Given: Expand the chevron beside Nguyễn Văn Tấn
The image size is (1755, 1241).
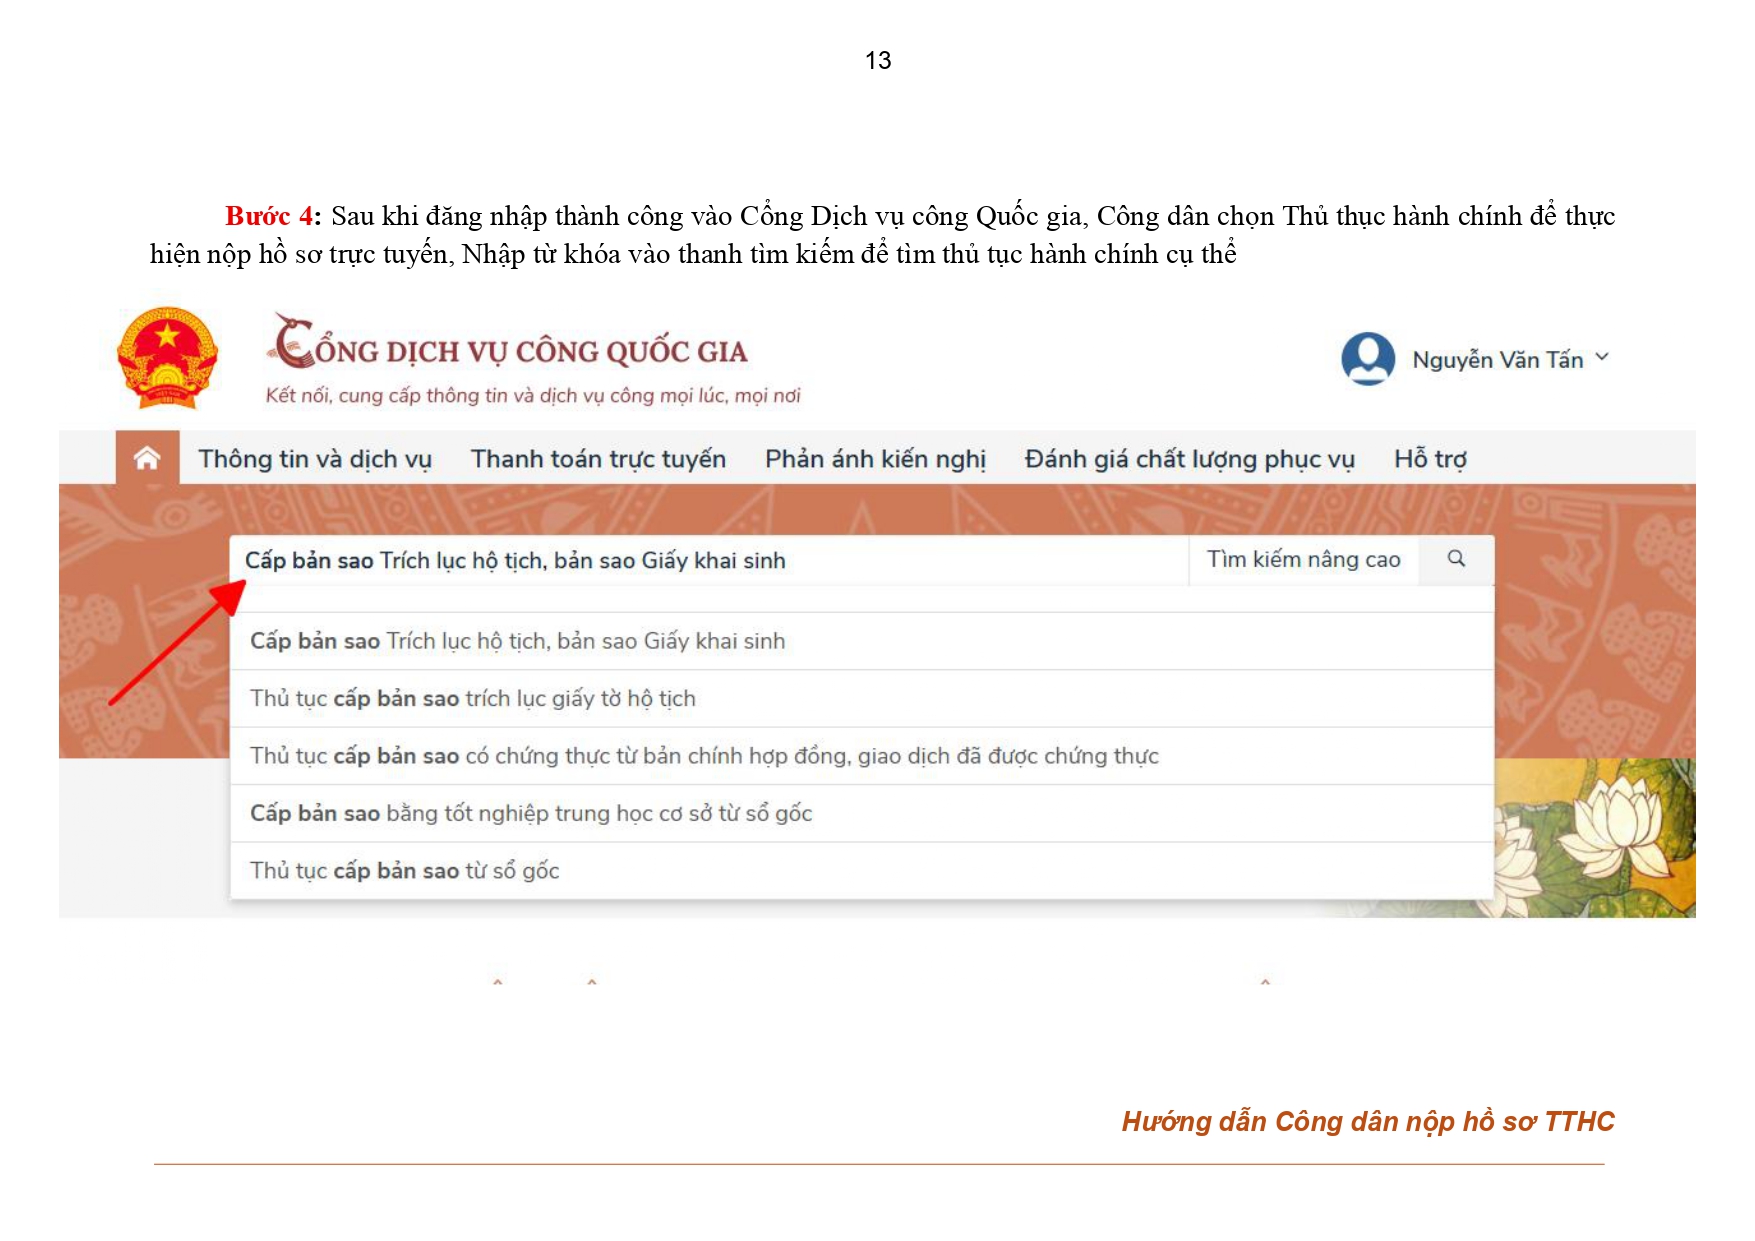Looking at the screenshot, I should (1602, 357).
